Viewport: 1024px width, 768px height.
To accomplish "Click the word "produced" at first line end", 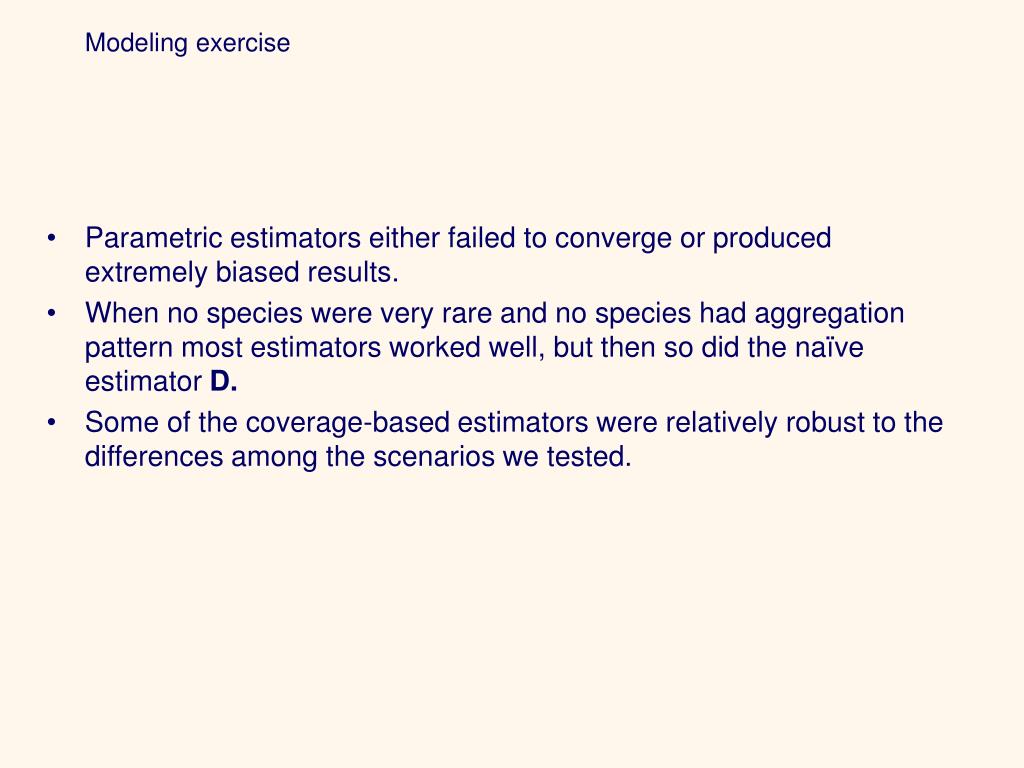I will point(771,238).
